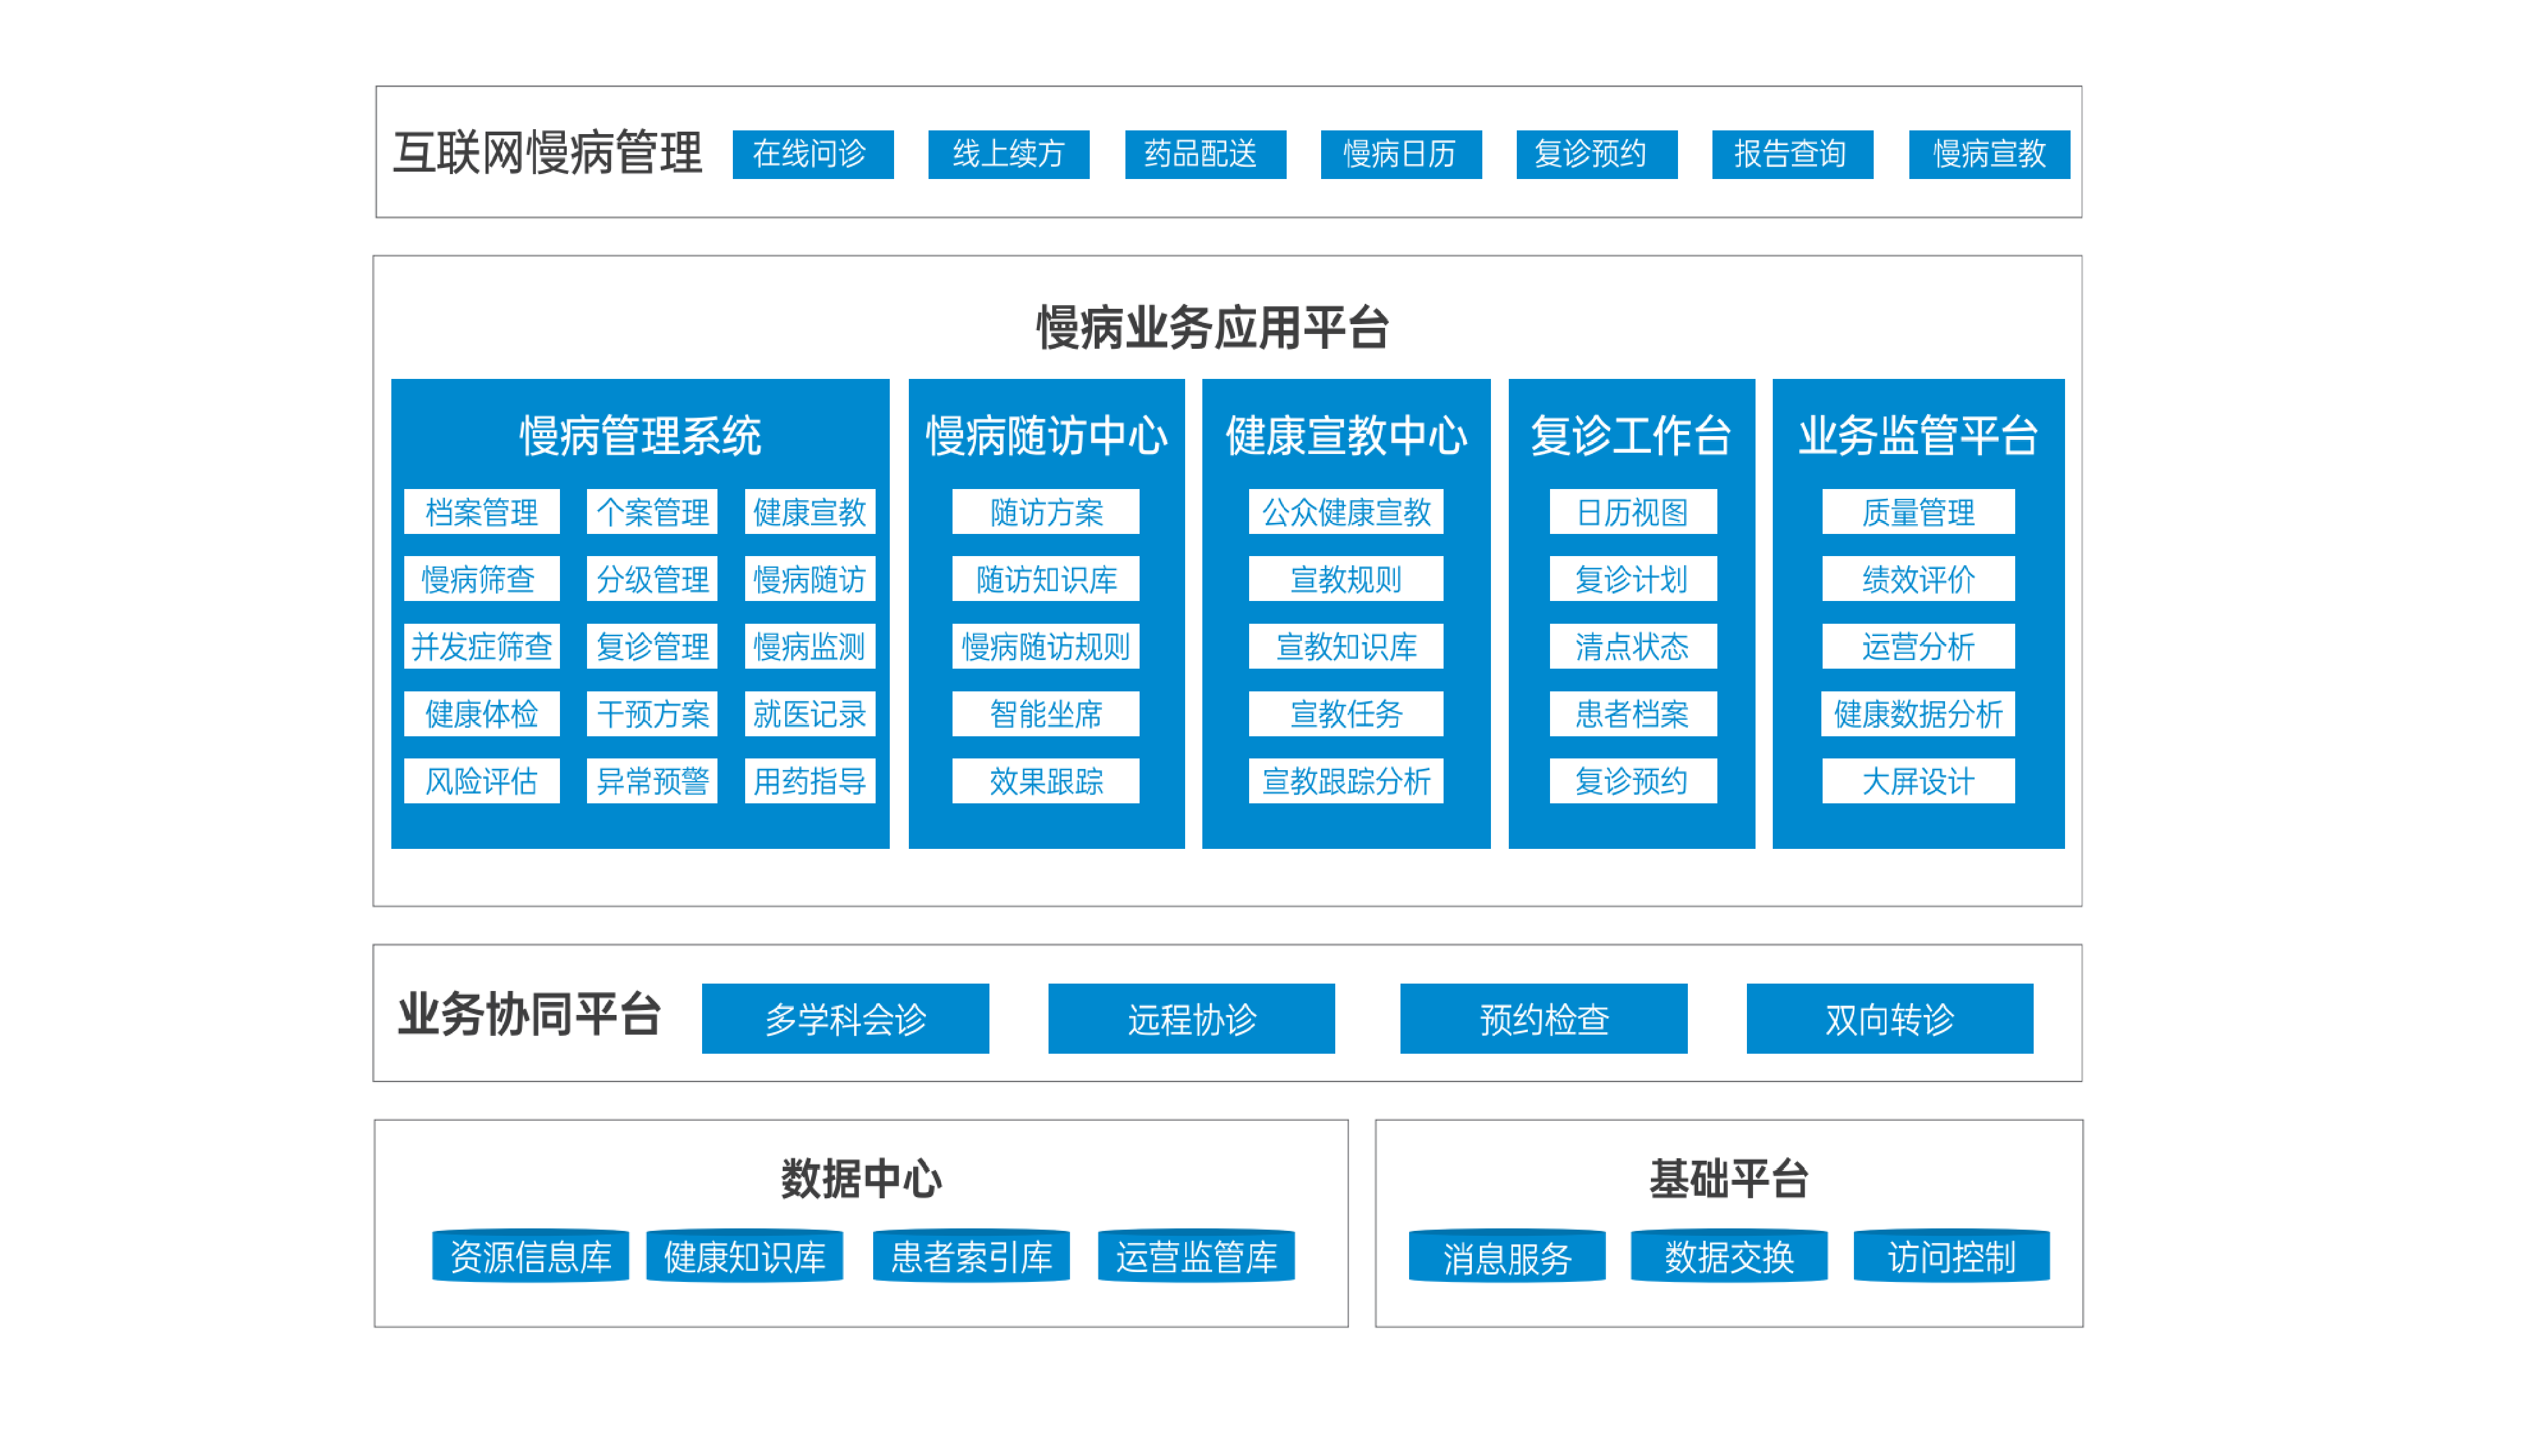Viewport: 2521px width, 1456px height.
Task: Click the 在线问诊 button
Action: click(x=812, y=154)
